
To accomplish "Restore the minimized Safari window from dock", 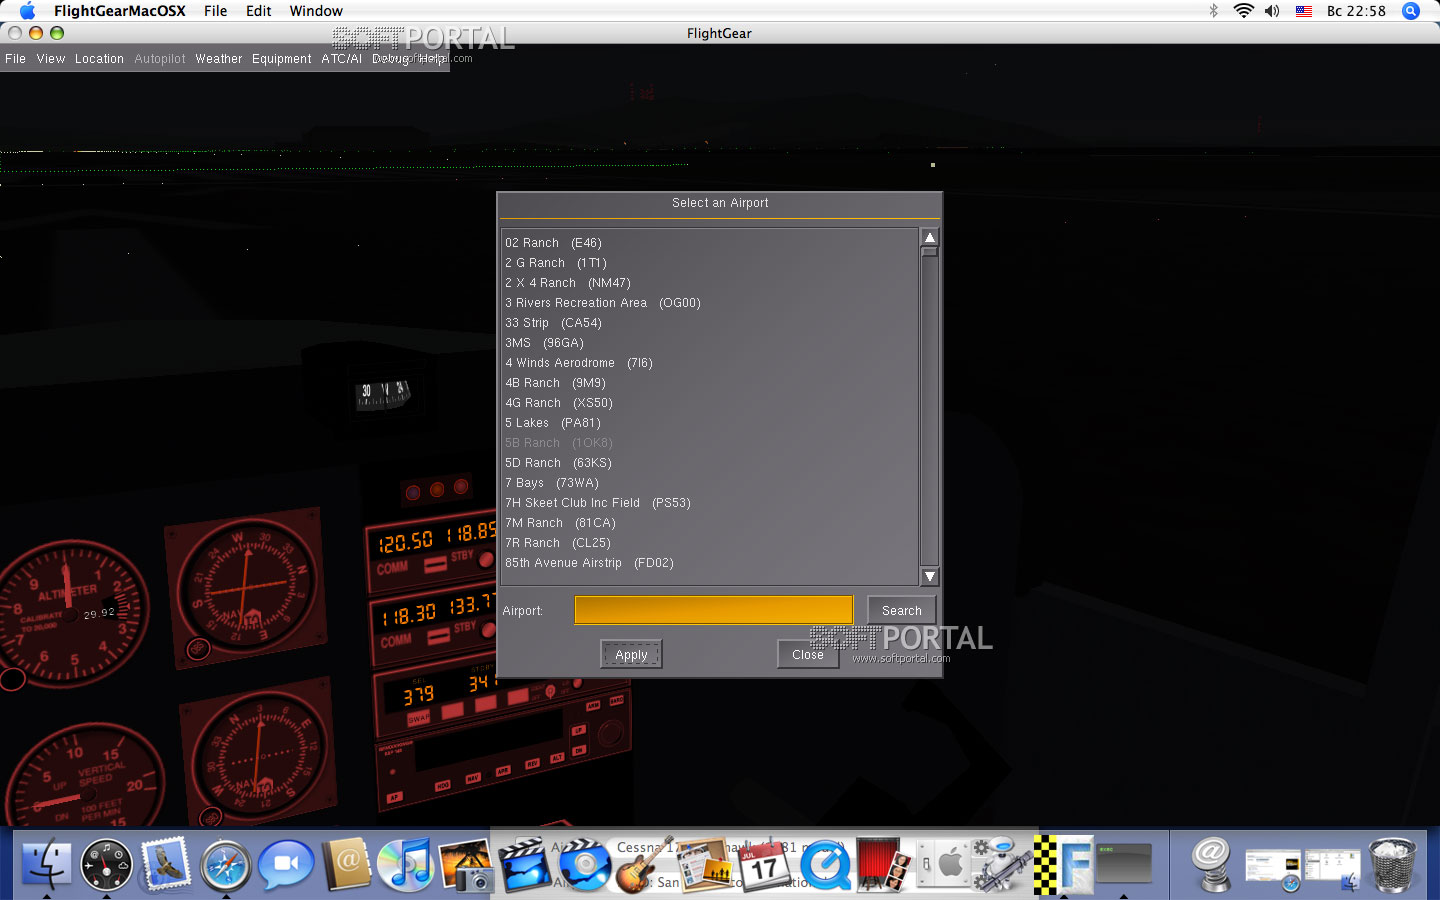I will pos(1273,868).
